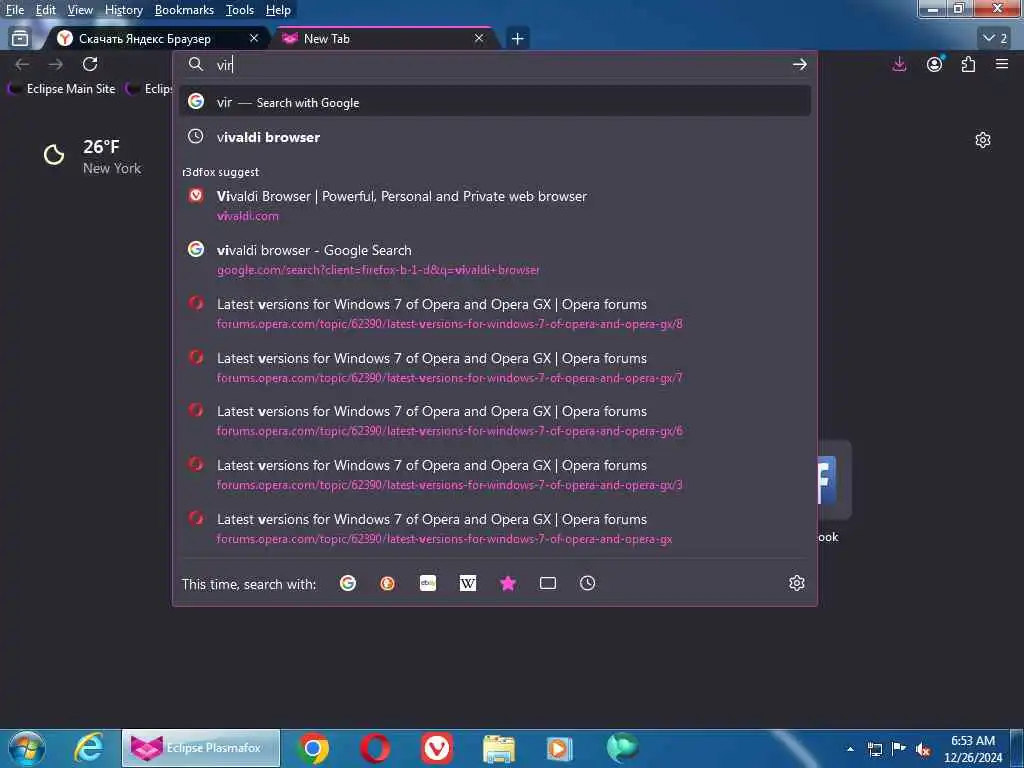The image size is (1024, 768).
Task: Open the Help menu
Action: click(x=278, y=10)
